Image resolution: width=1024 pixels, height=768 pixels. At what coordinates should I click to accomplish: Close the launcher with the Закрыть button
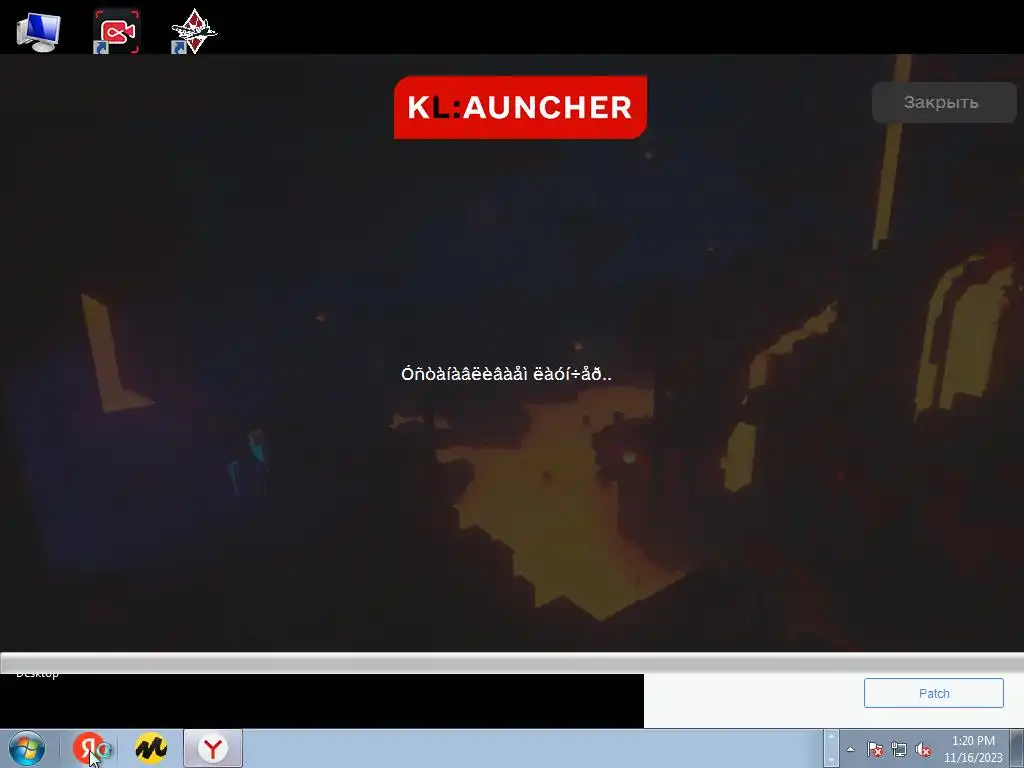point(944,103)
